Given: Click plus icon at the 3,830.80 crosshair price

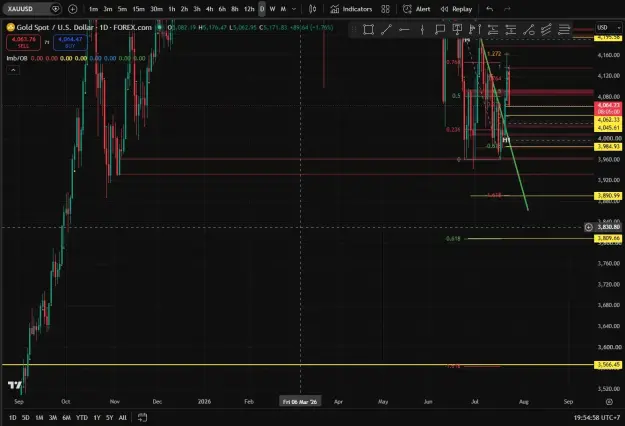Looking at the screenshot, I should (589, 227).
